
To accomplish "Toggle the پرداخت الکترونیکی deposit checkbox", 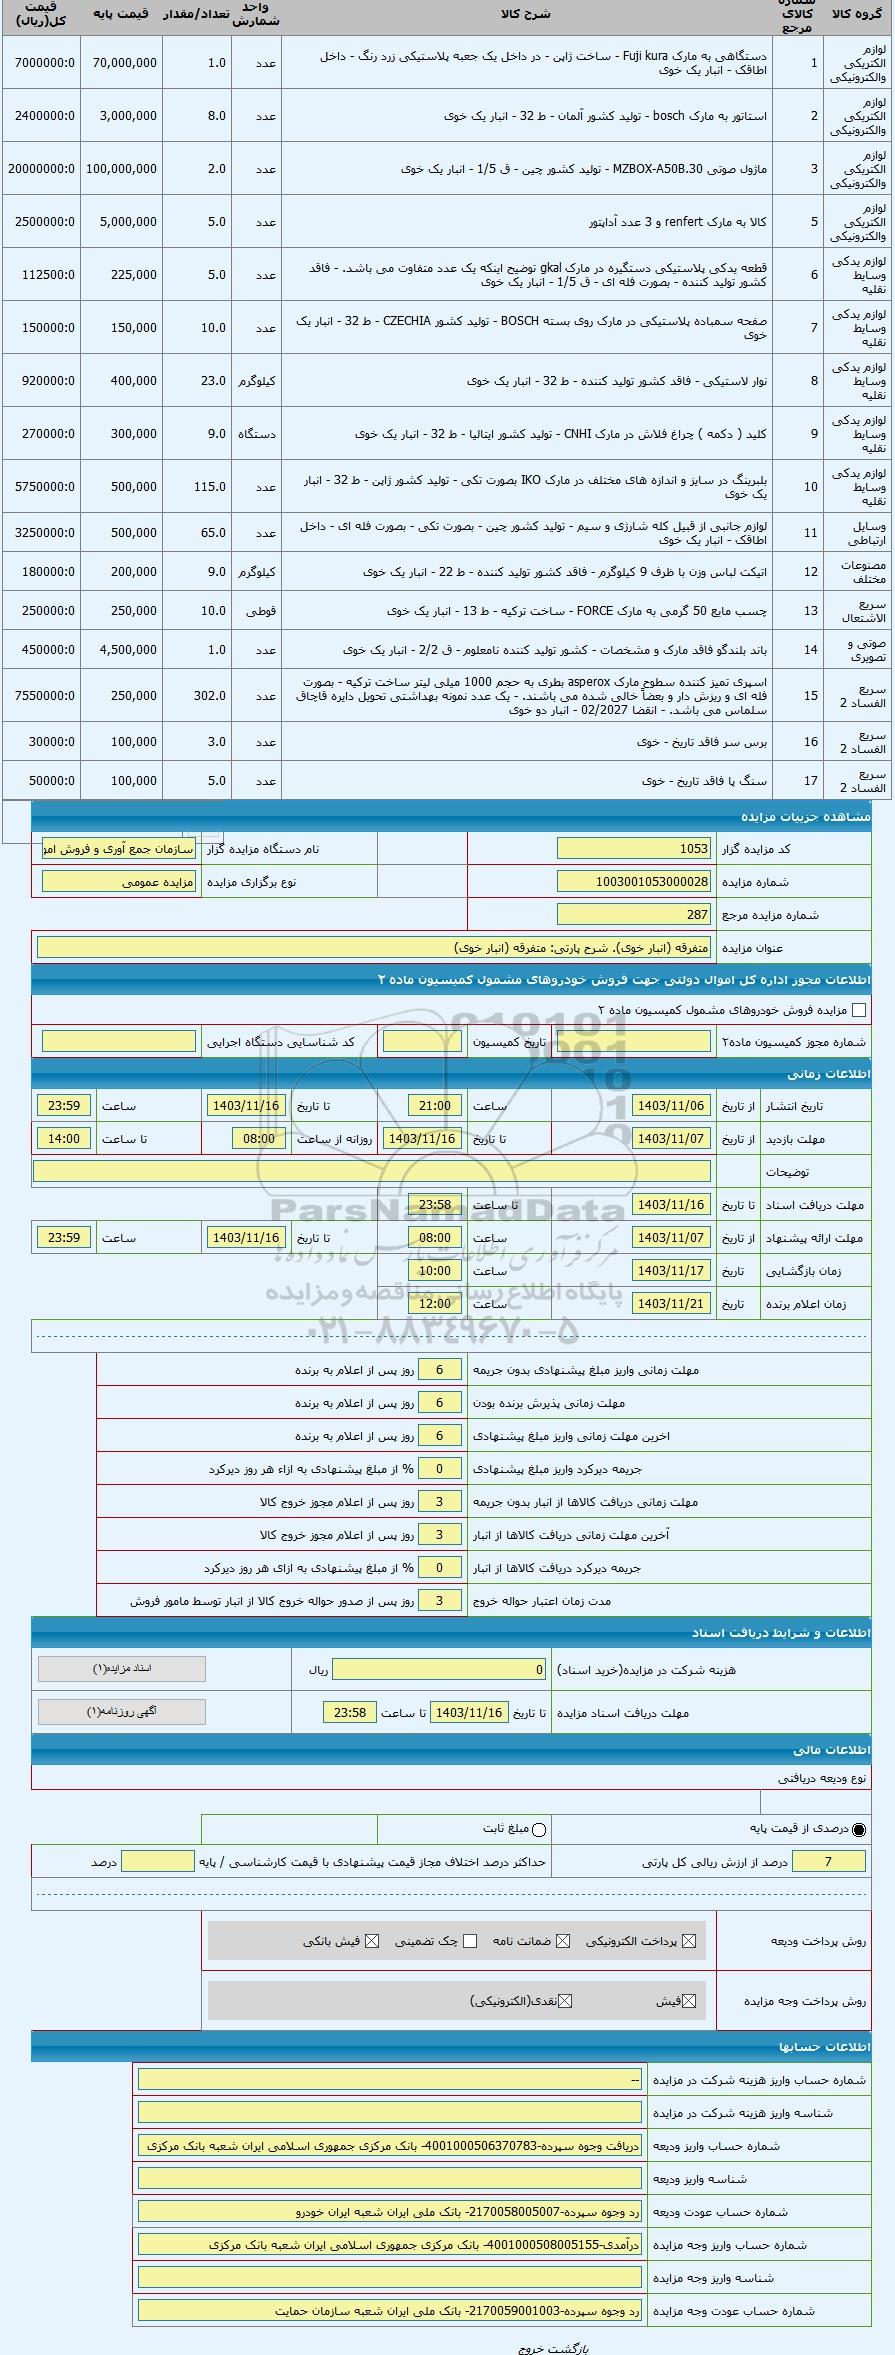I will pyautogui.click(x=687, y=1941).
